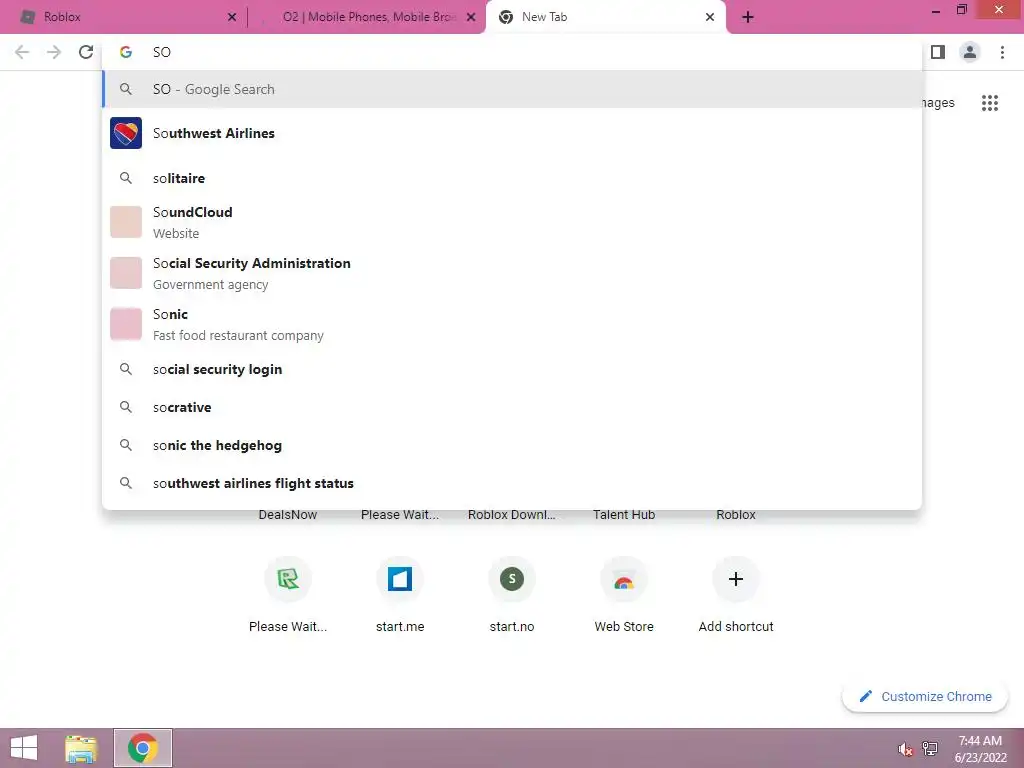Open the profile avatar menu
Screen dimensions: 1024x768
pyautogui.click(x=970, y=52)
